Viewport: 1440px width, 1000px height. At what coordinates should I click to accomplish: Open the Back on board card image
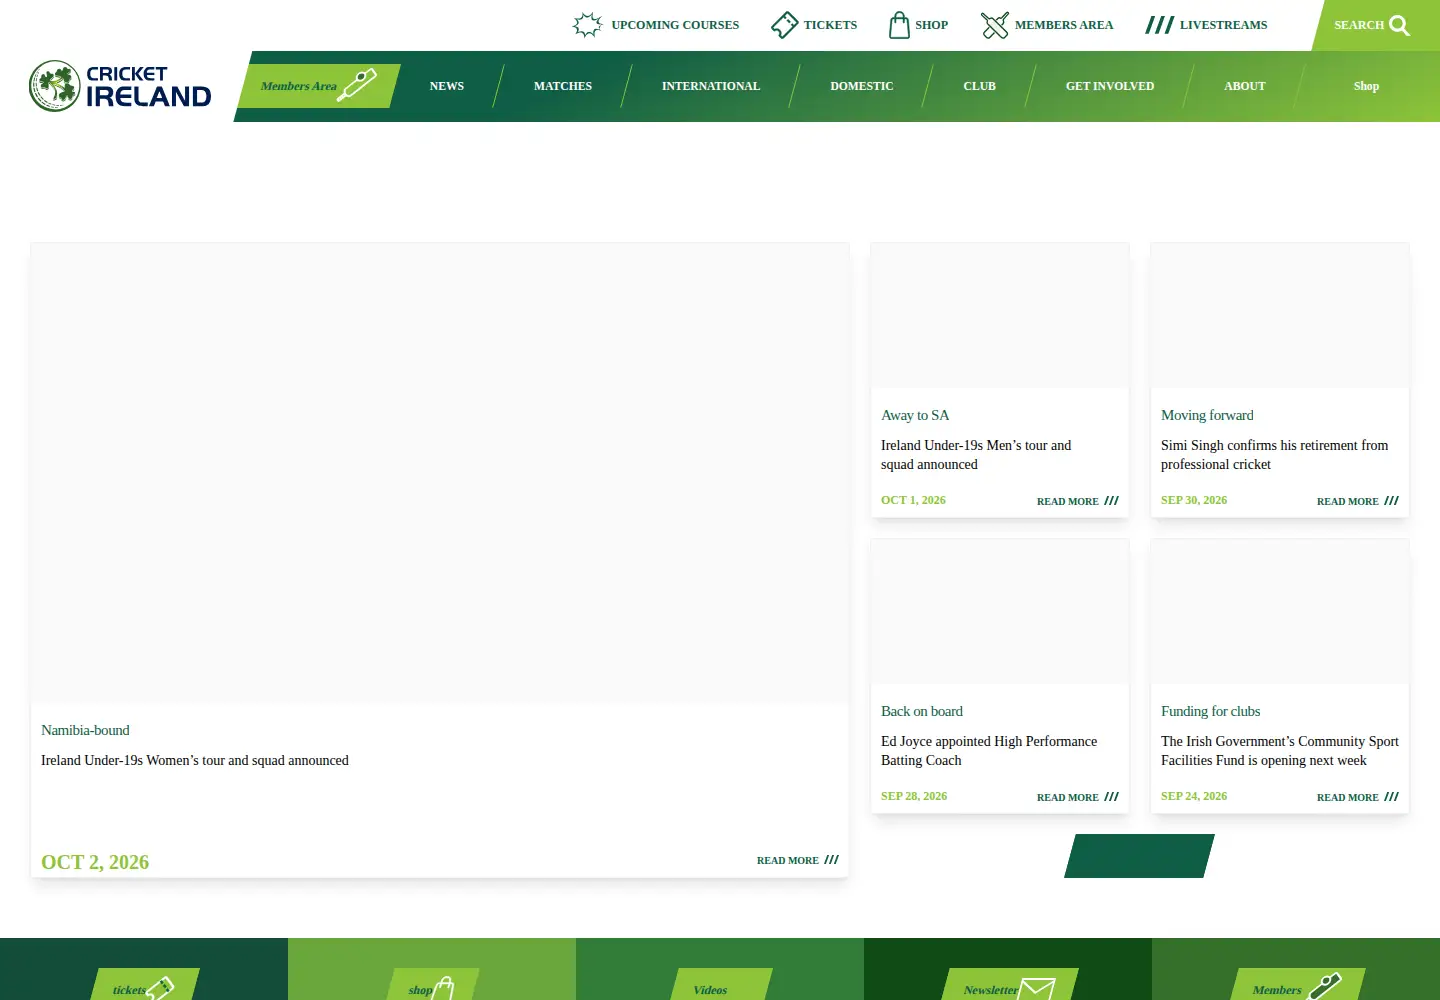[1000, 611]
